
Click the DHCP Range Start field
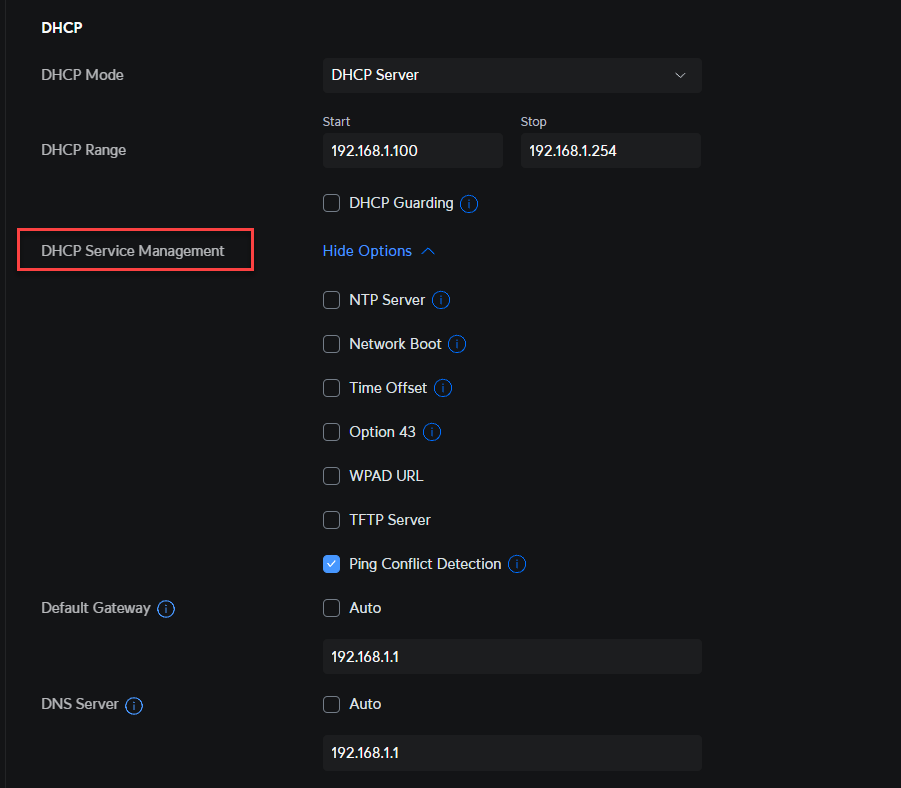pyautogui.click(x=412, y=151)
